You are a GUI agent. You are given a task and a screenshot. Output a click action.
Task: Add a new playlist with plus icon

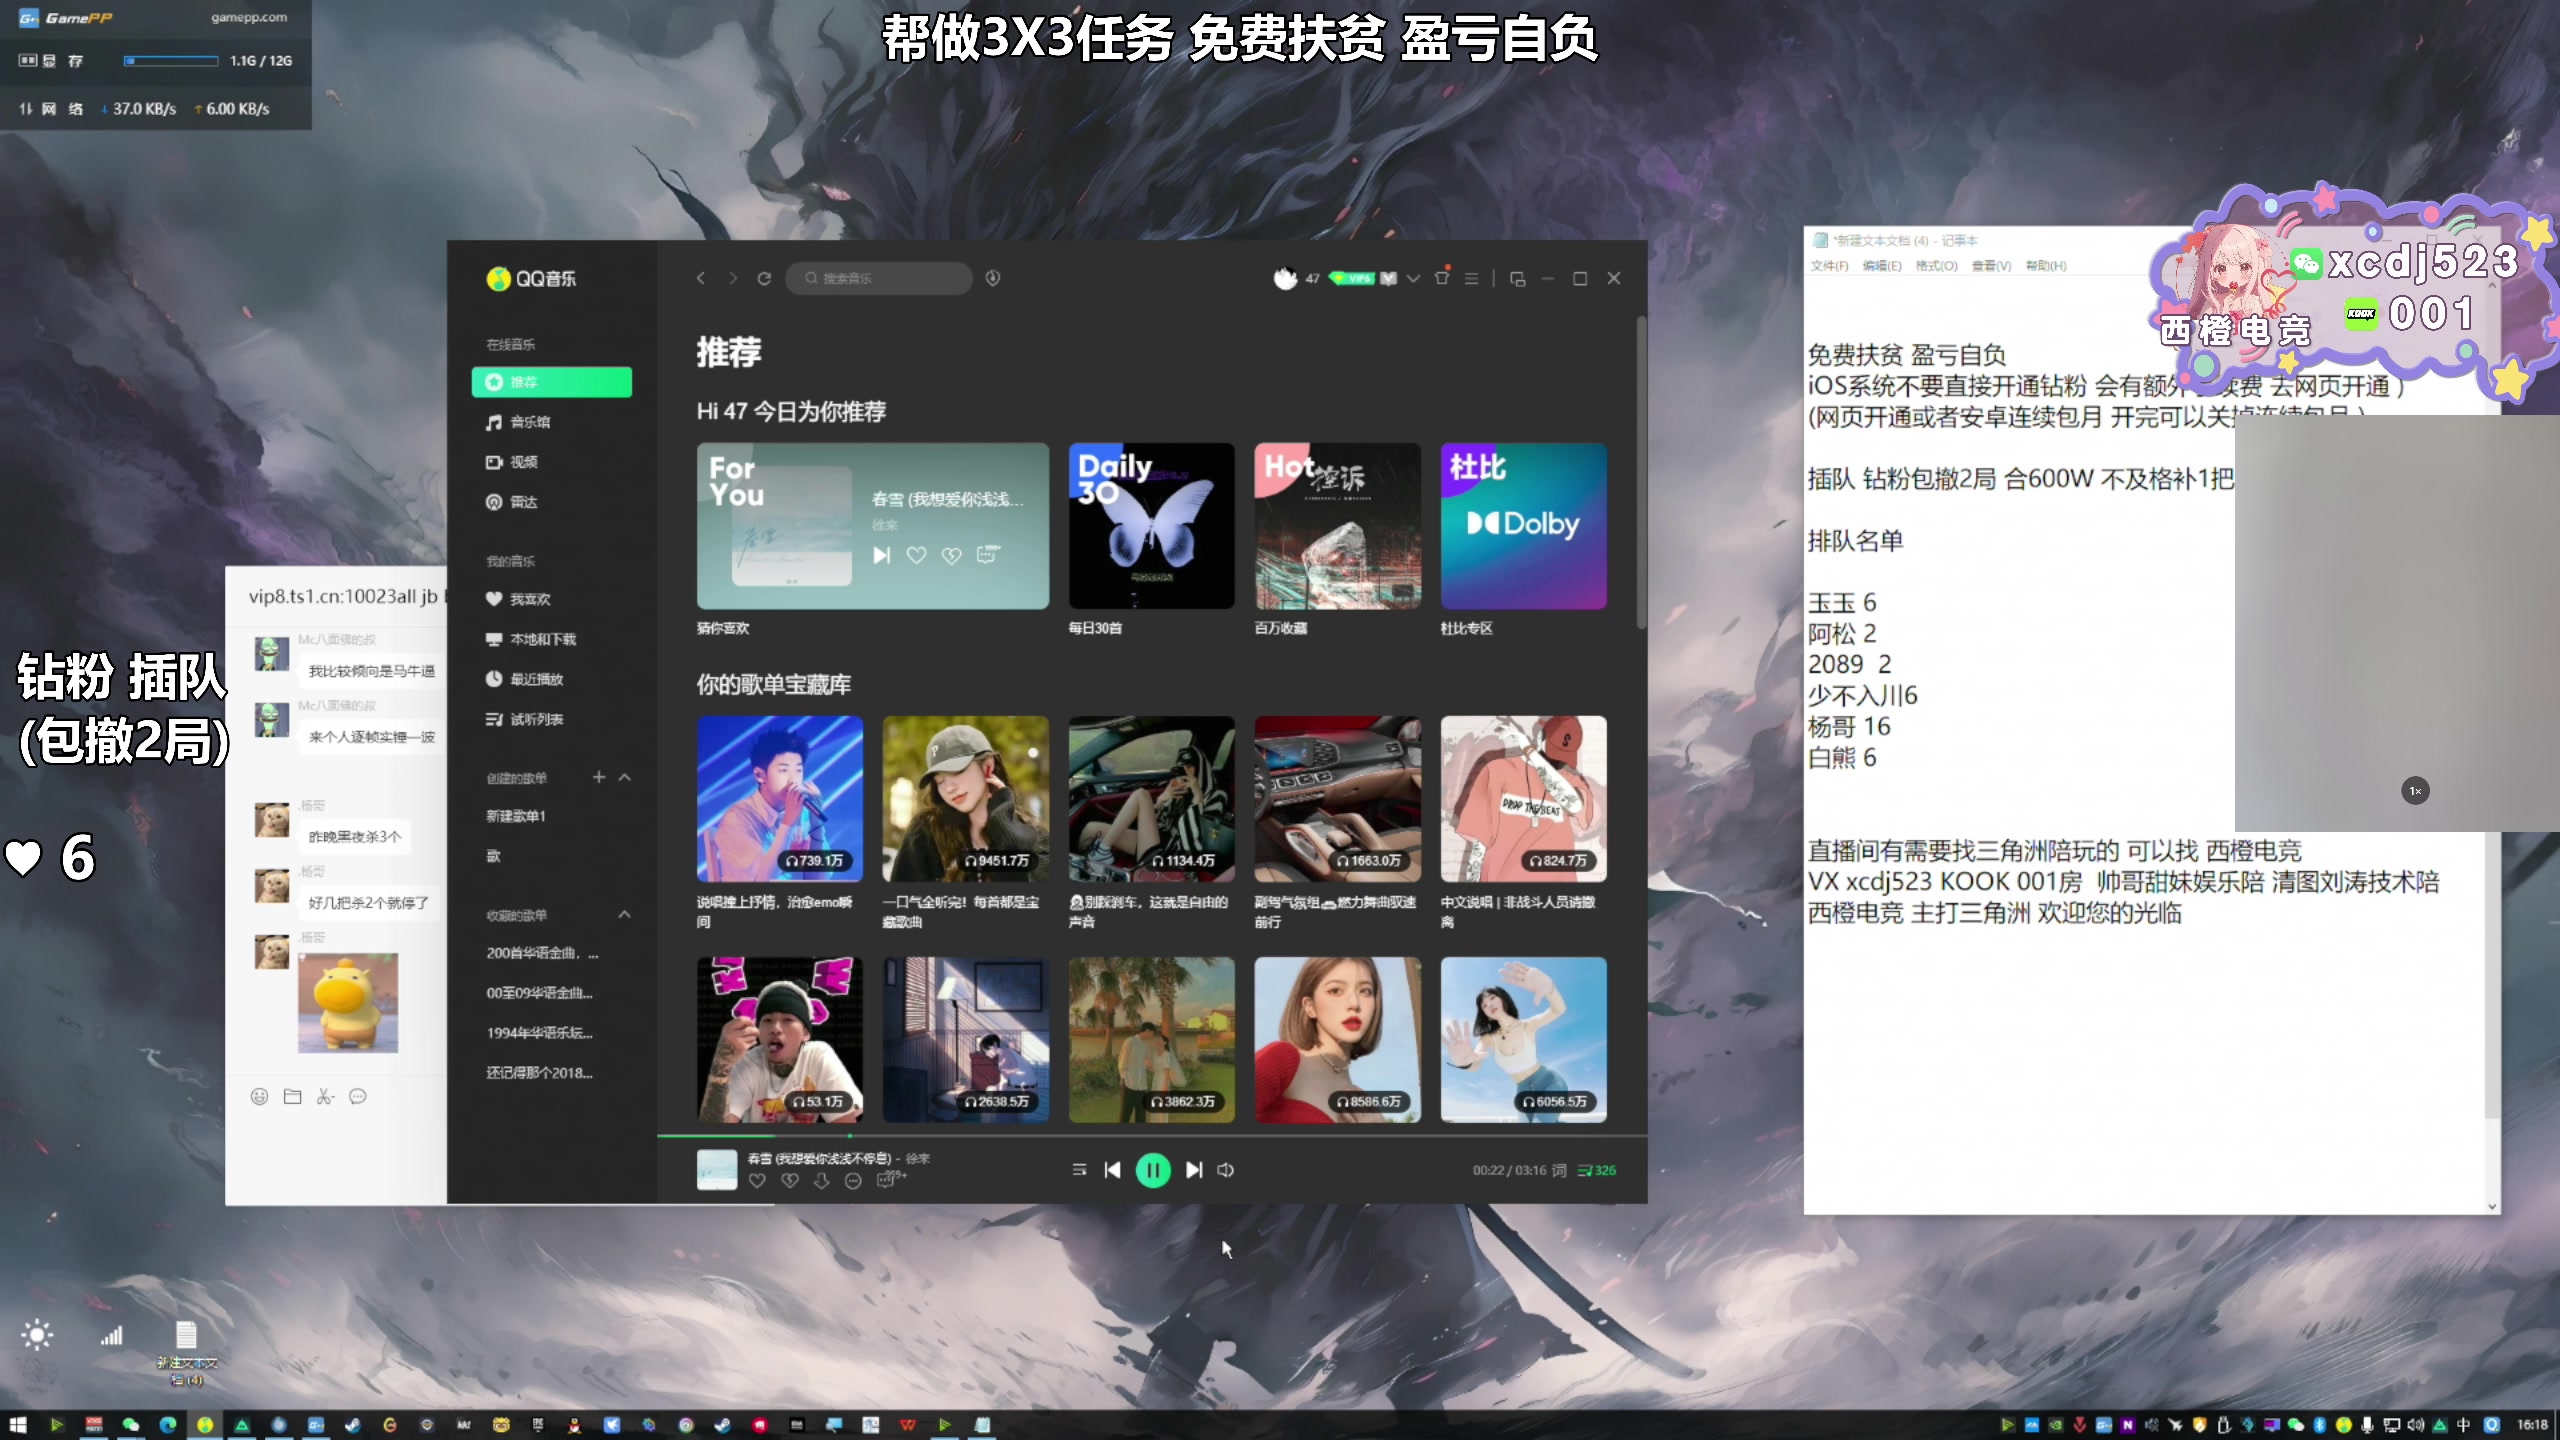click(599, 777)
